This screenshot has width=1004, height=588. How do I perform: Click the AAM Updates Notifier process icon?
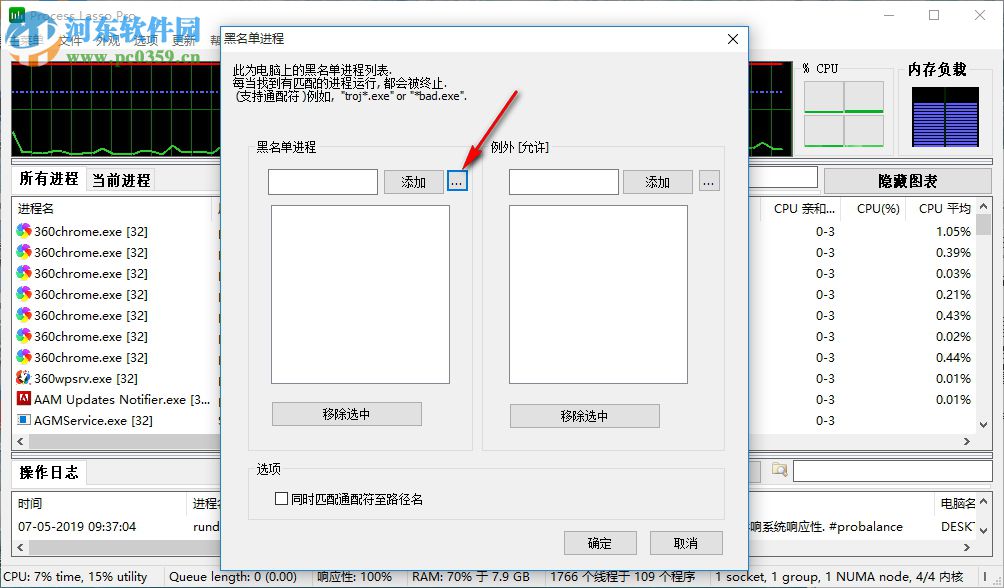[24, 399]
